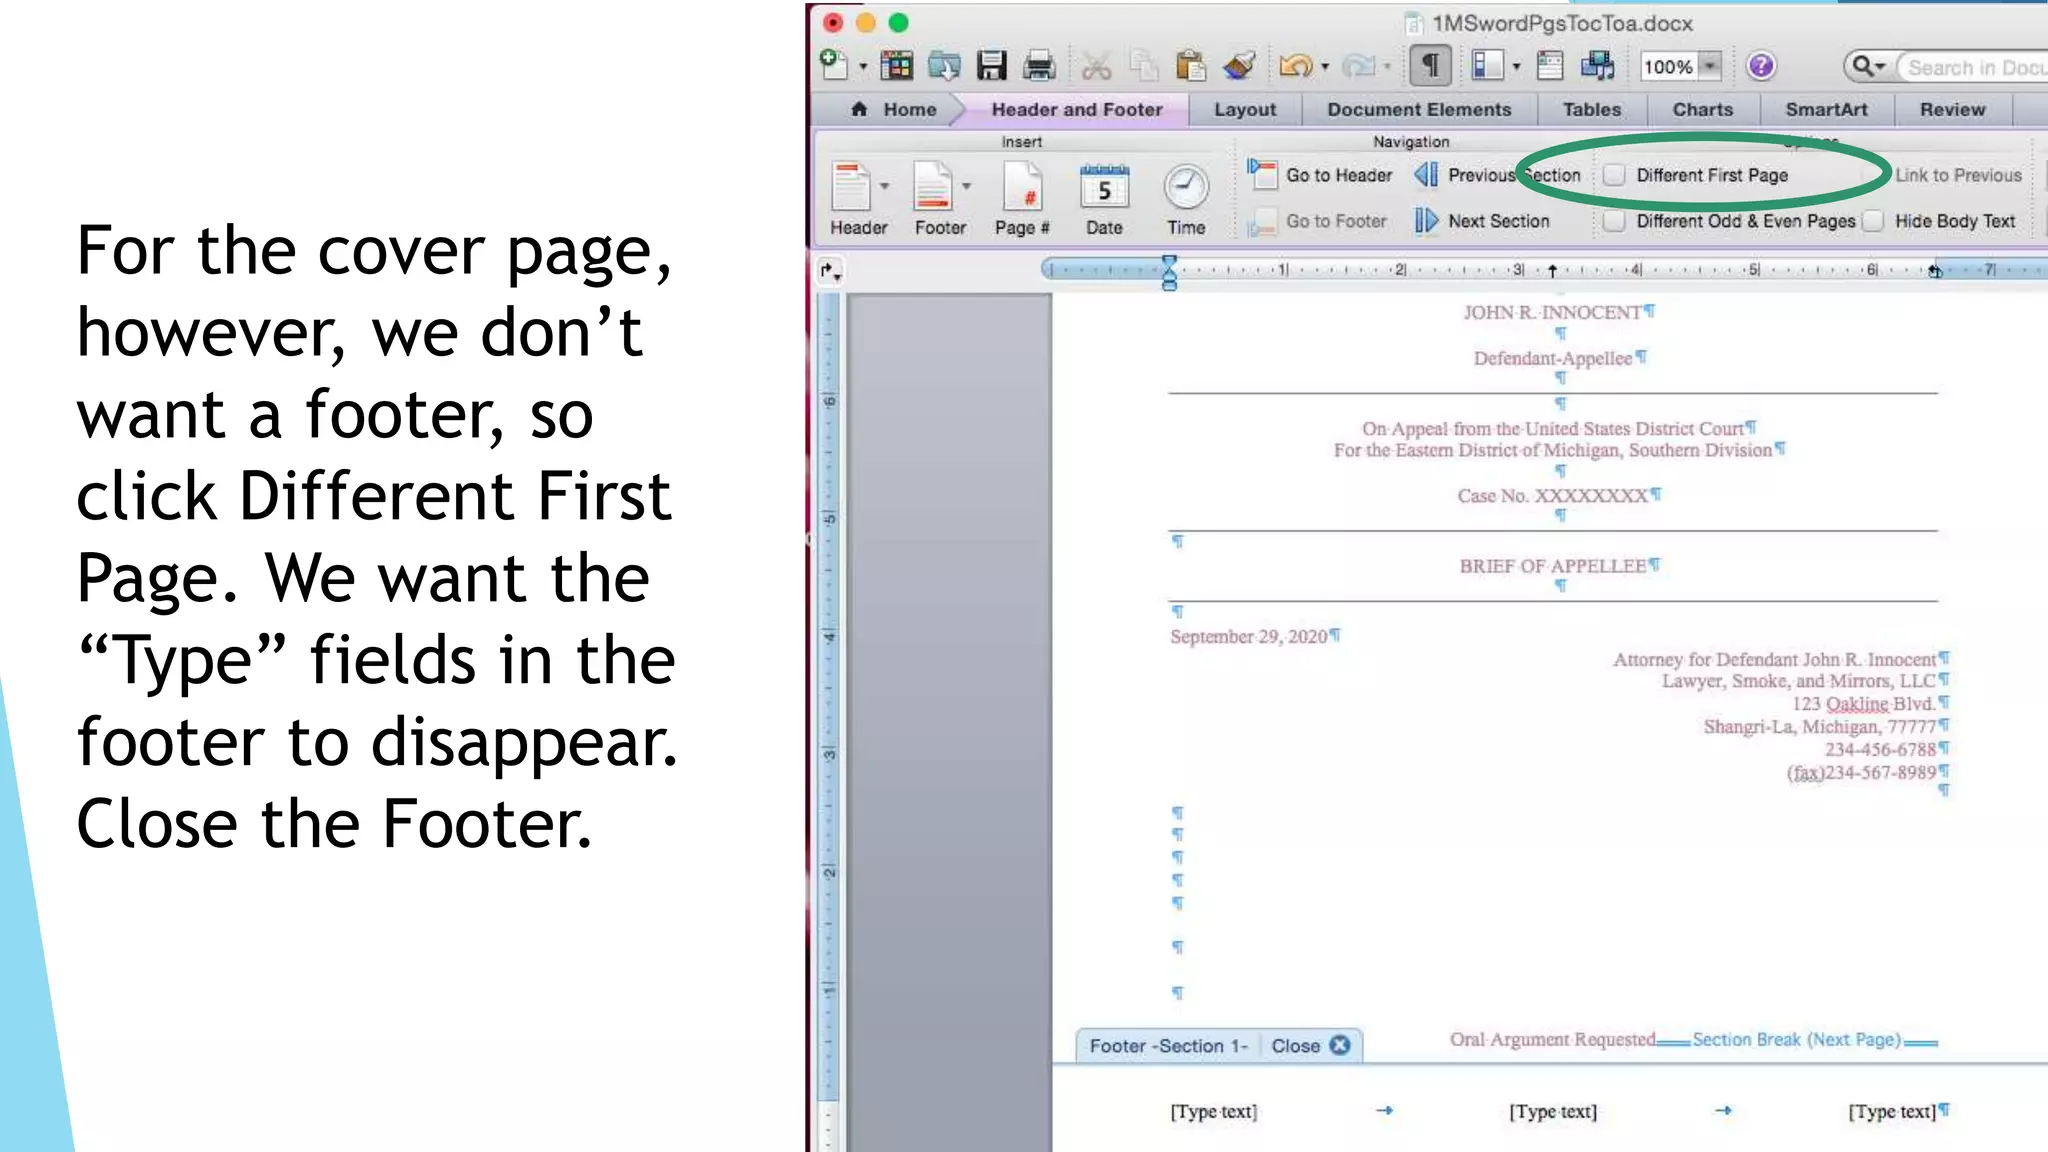Image resolution: width=2048 pixels, height=1152 pixels.
Task: Click the 'Oral Argument Requested' text
Action: tap(1552, 1039)
